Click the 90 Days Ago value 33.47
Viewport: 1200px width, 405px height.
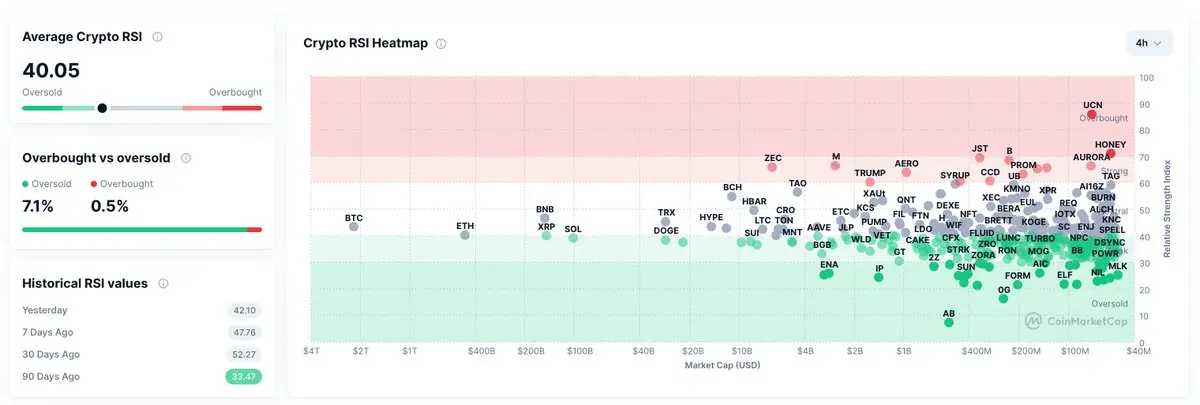click(x=244, y=376)
